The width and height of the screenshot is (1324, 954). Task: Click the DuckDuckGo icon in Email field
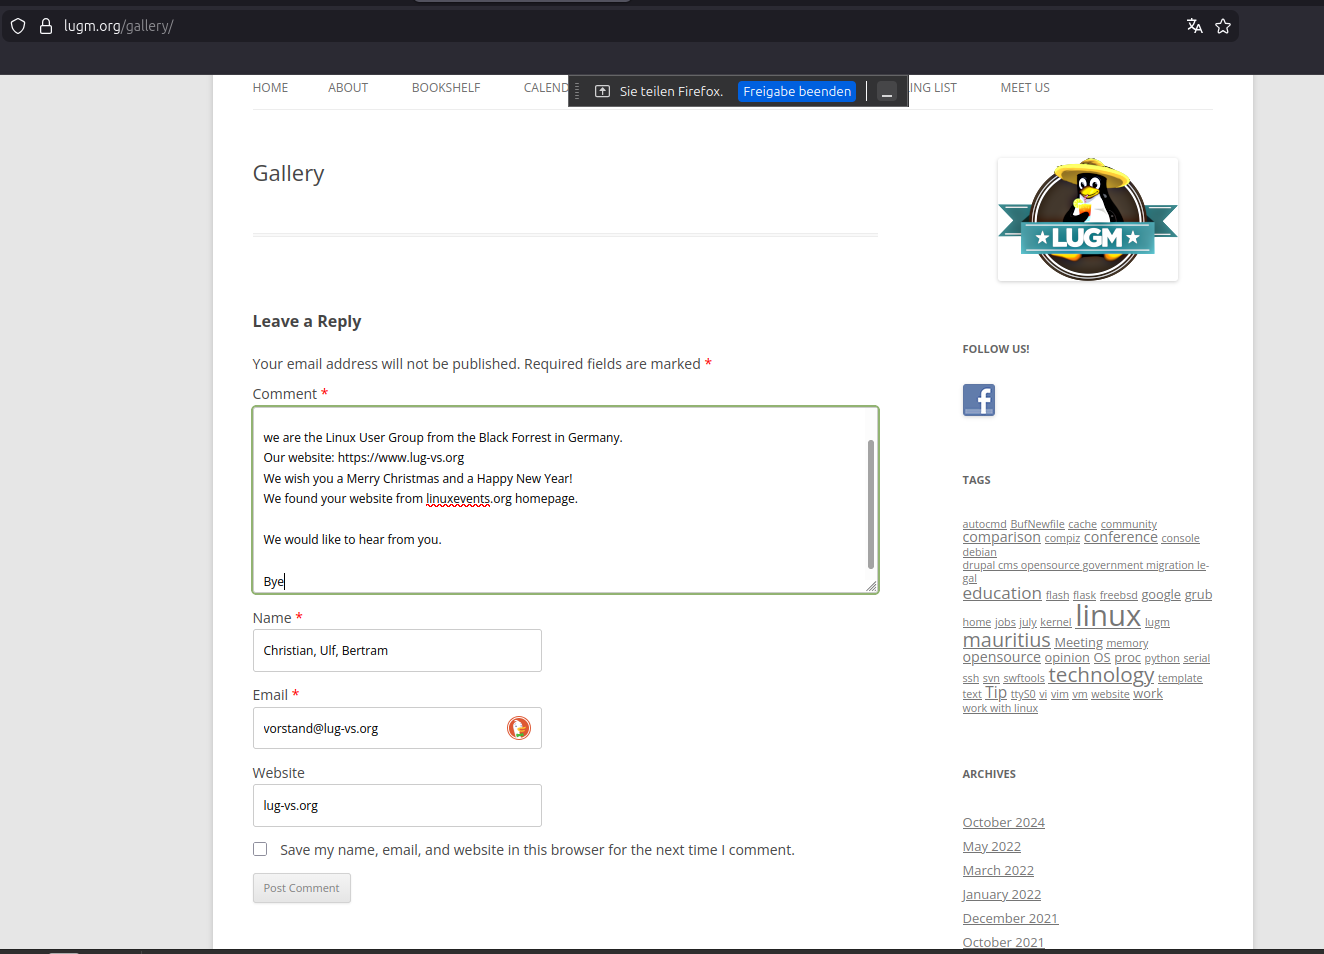point(518,728)
